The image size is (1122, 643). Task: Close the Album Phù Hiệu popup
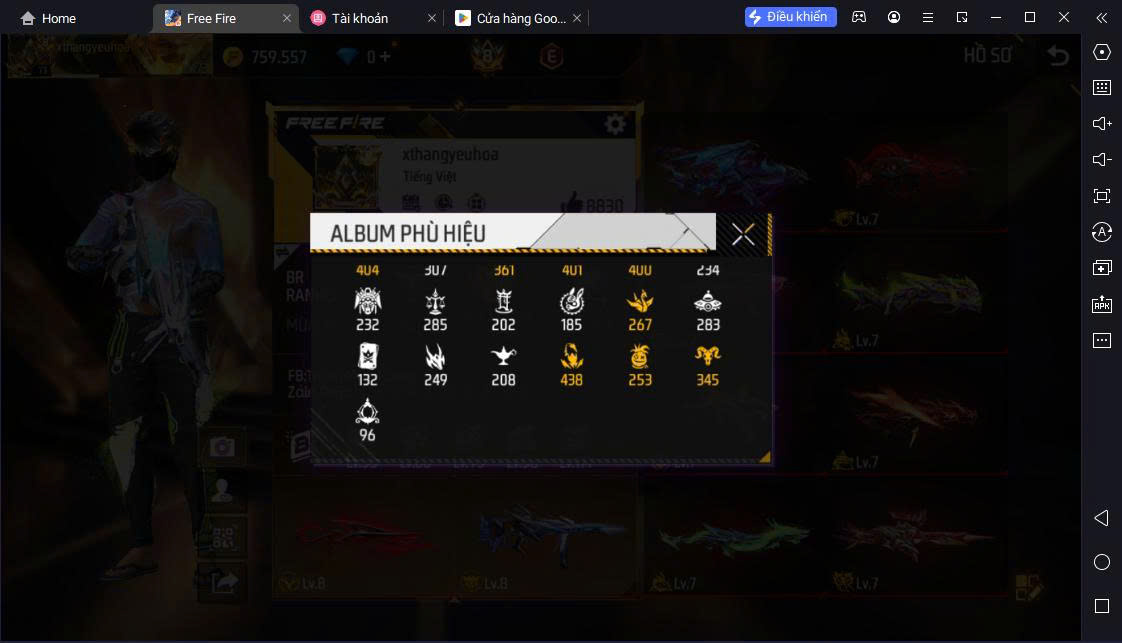coord(743,234)
